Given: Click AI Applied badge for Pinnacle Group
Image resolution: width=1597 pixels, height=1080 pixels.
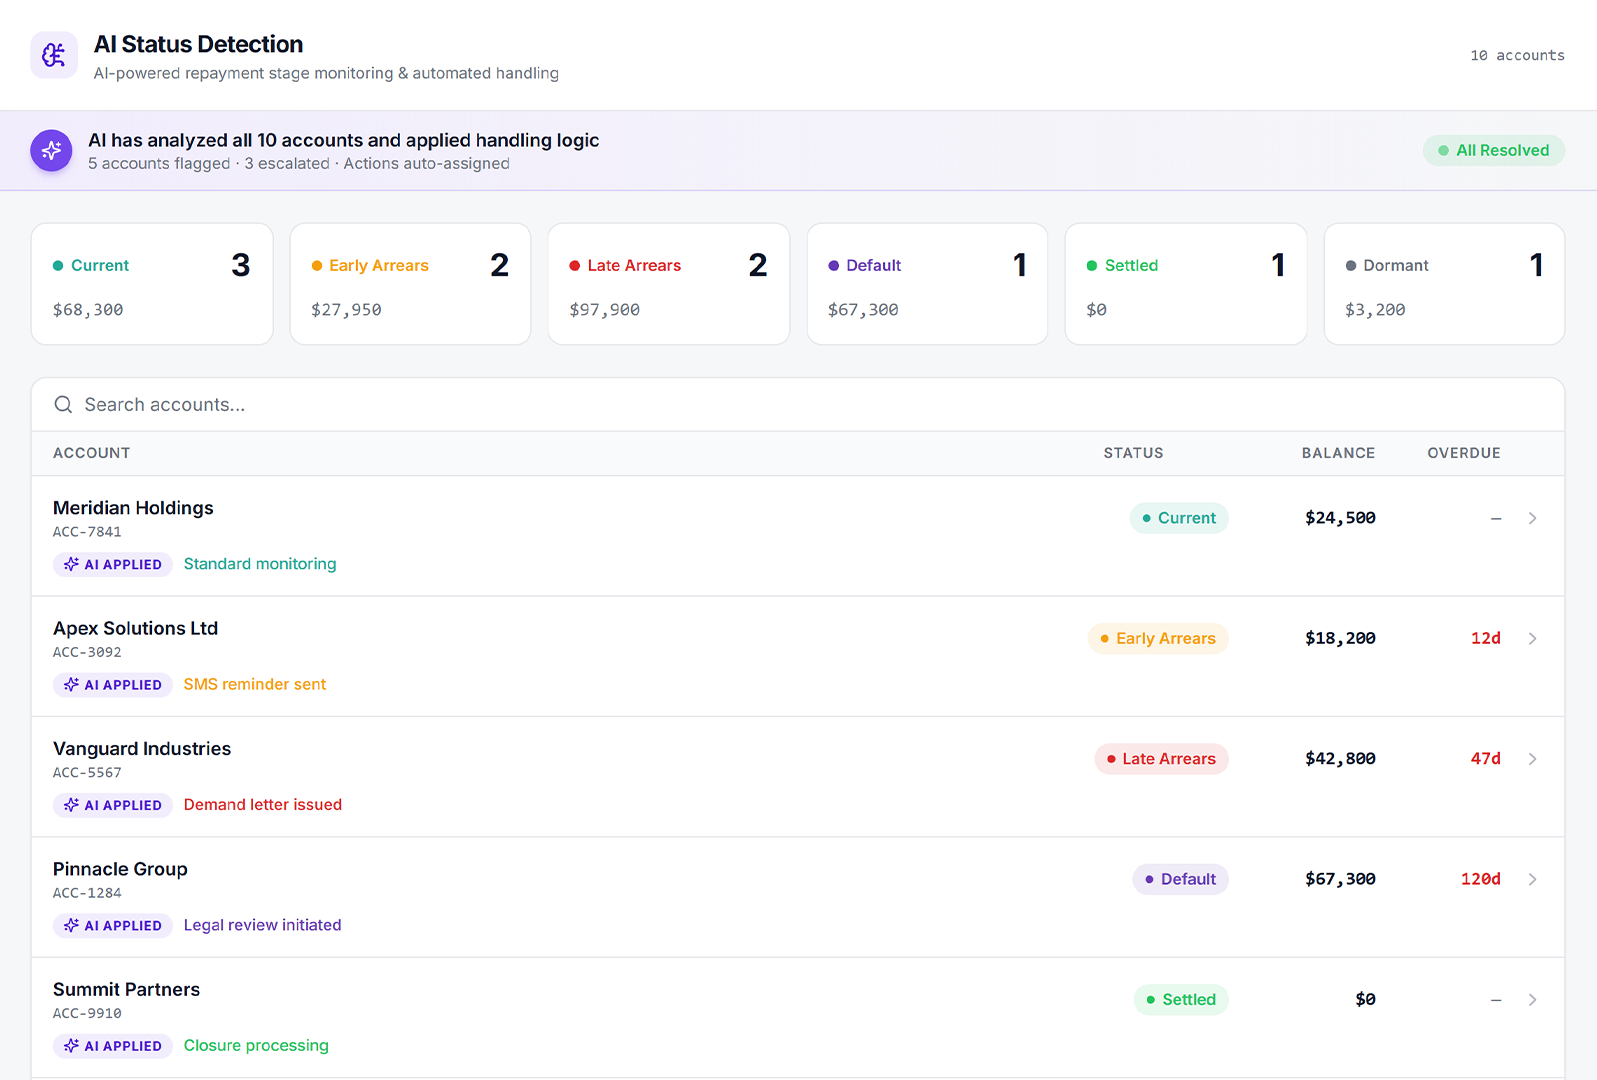Looking at the screenshot, I should 113,926.
